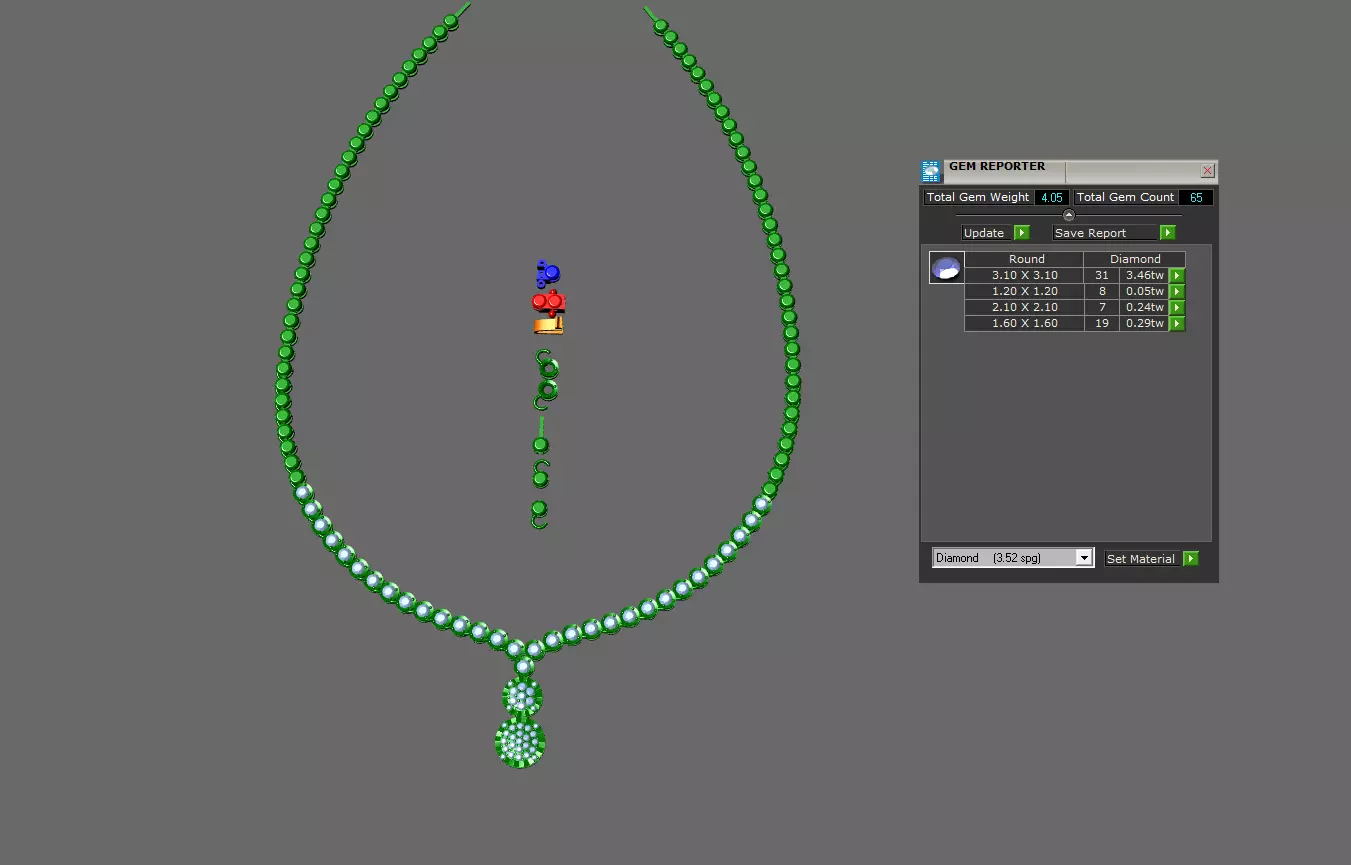Select the 3.10 X 3.10 size cell
Image resolution: width=1351 pixels, height=865 pixels.
point(1024,275)
